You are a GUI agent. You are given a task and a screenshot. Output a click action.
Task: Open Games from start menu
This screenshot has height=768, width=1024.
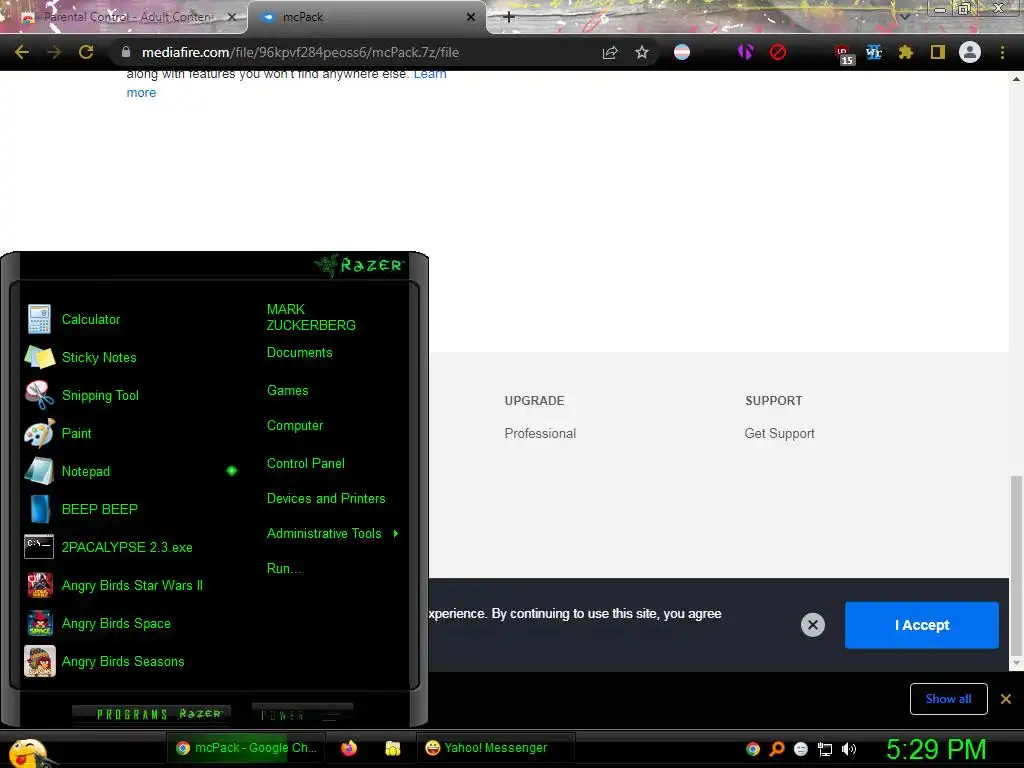tap(287, 391)
